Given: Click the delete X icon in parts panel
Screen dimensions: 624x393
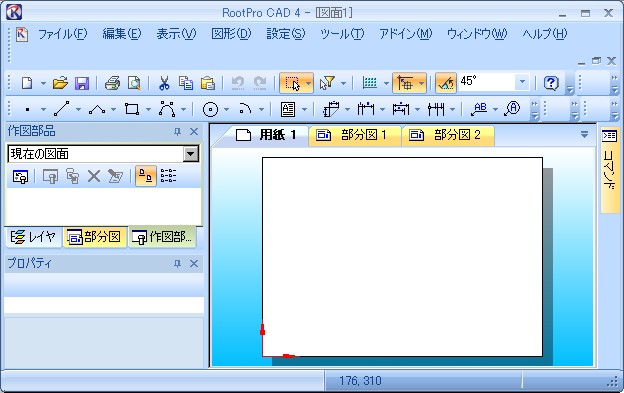Looking at the screenshot, I should point(94,176).
